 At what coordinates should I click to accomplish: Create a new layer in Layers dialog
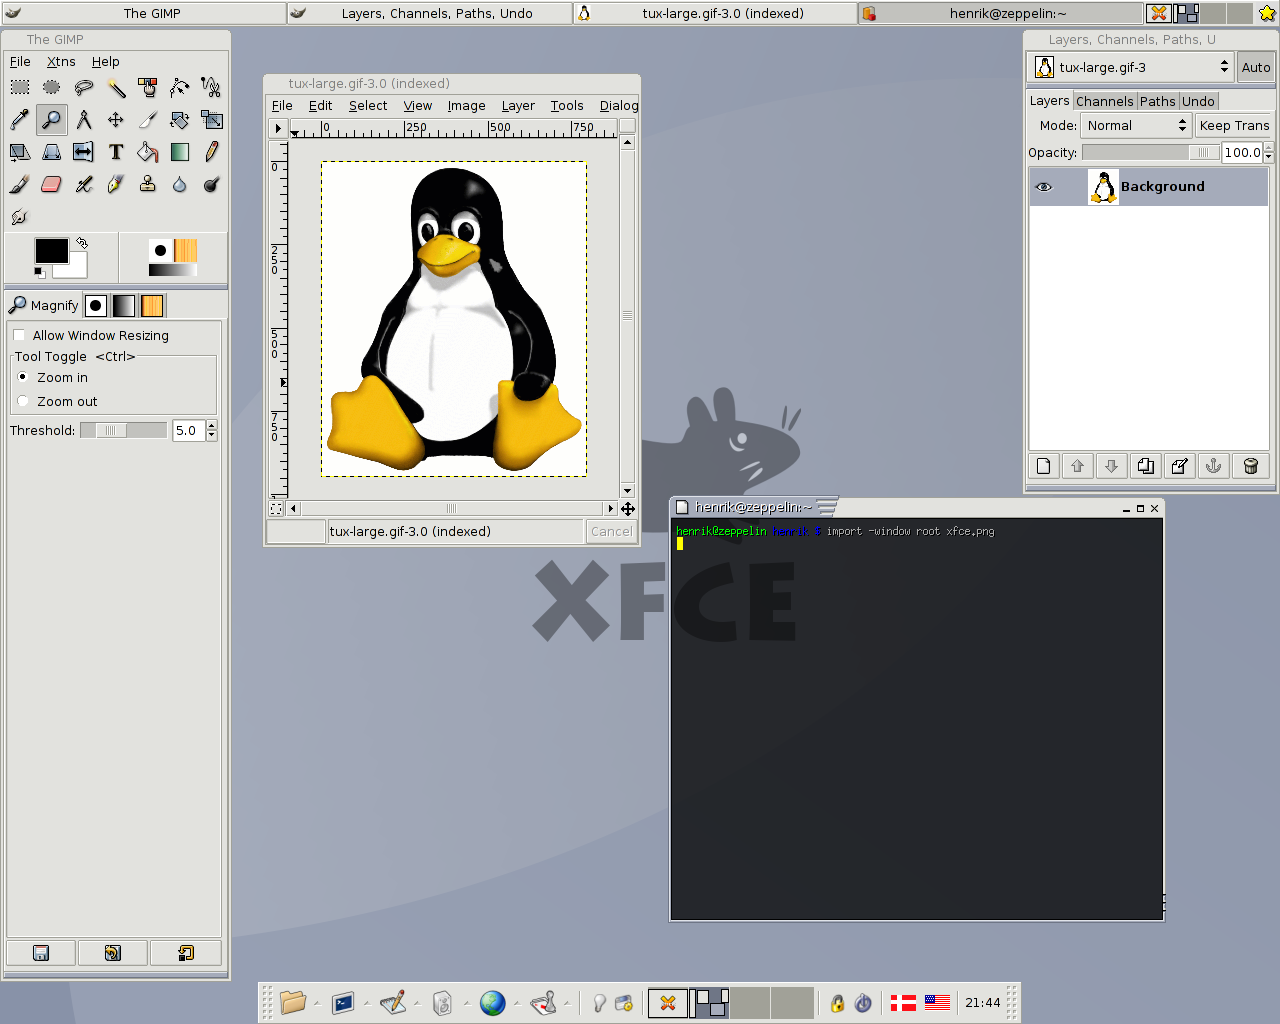tap(1044, 466)
